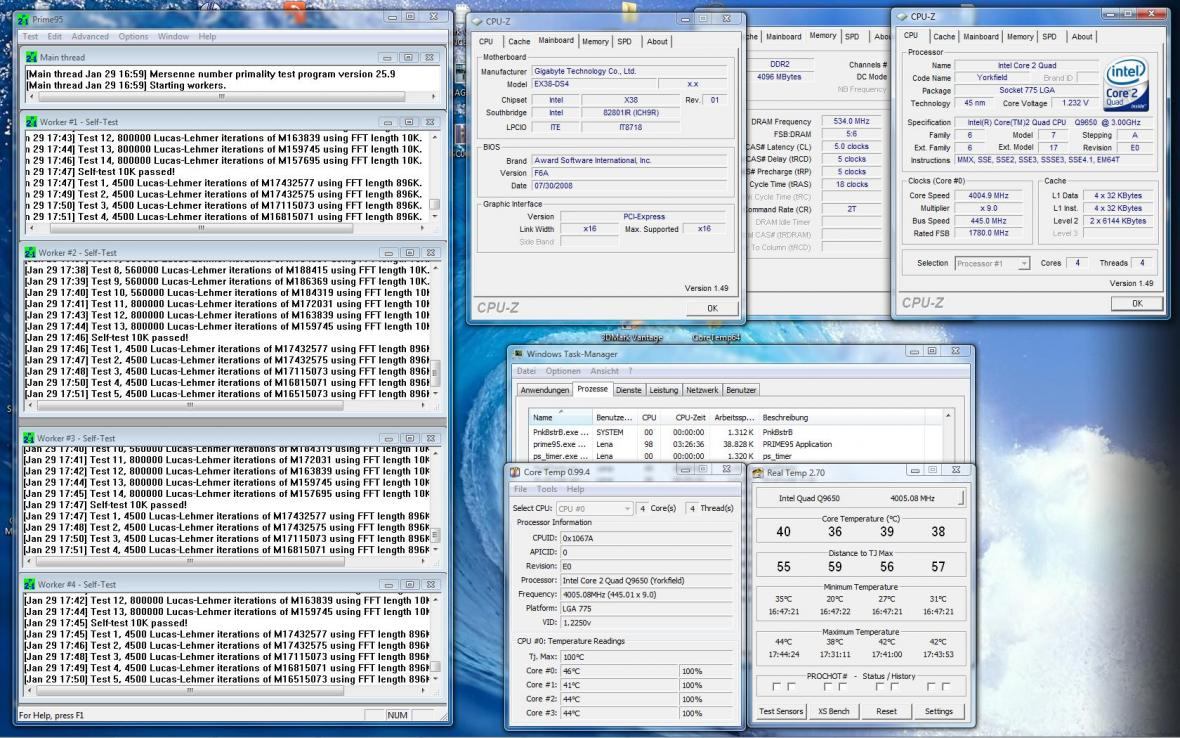Click the Worker #1 Self-Test window icon
Screen dimensions: 1180x738
[31, 122]
